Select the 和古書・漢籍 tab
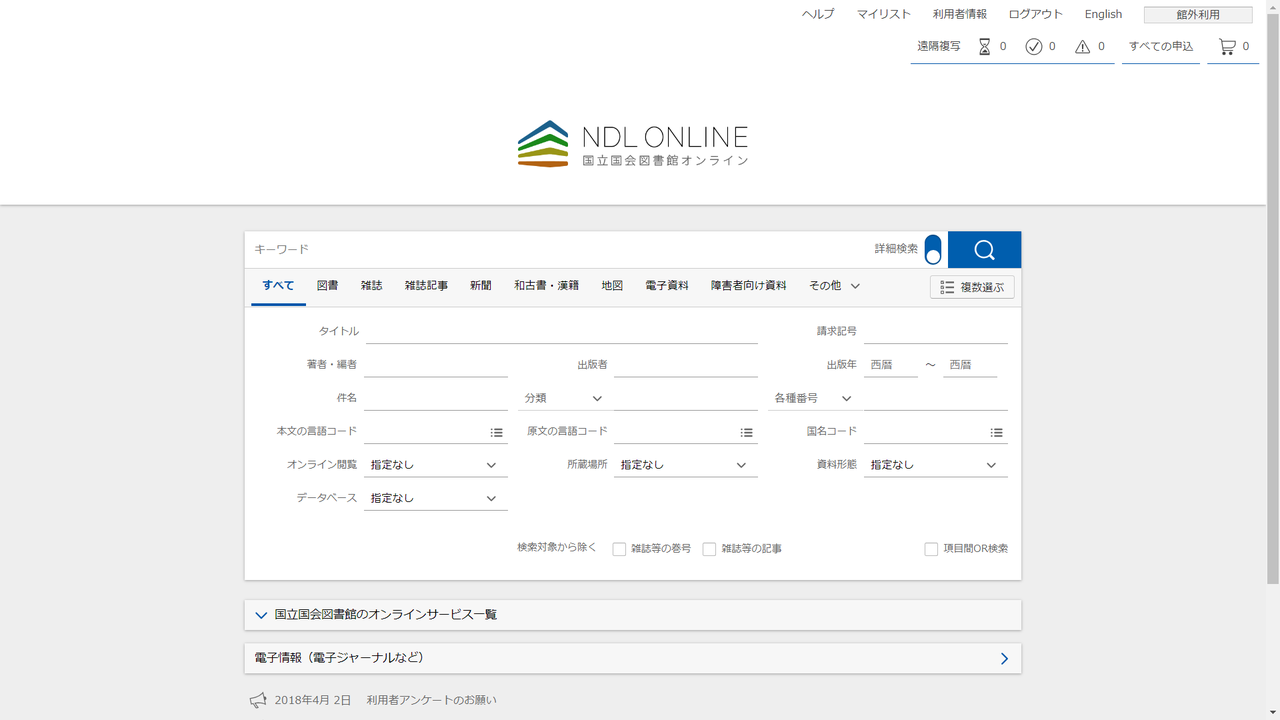1280x720 pixels. pyautogui.click(x=546, y=286)
